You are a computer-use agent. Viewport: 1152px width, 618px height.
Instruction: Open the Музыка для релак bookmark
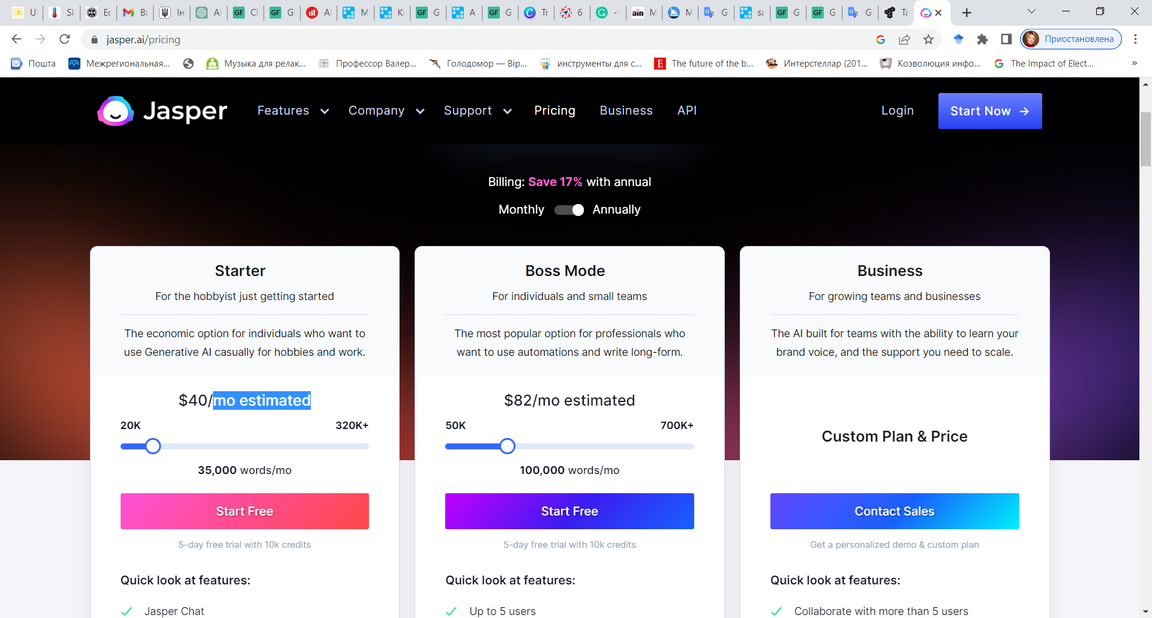256,64
